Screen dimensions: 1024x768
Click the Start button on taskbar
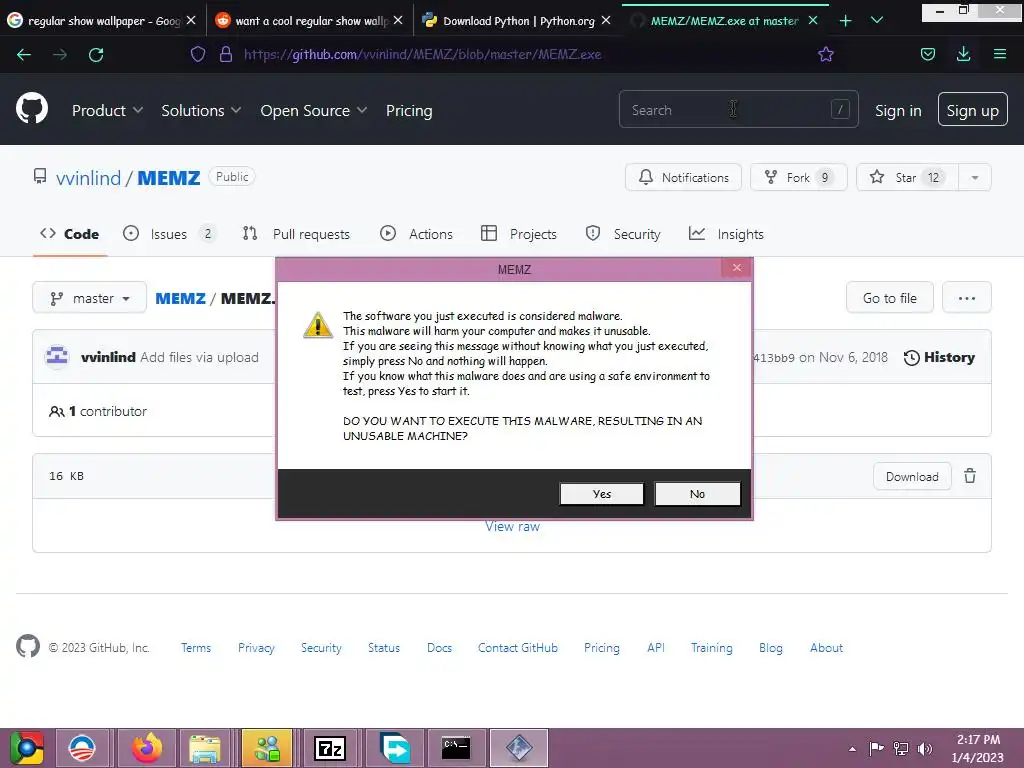point(26,748)
